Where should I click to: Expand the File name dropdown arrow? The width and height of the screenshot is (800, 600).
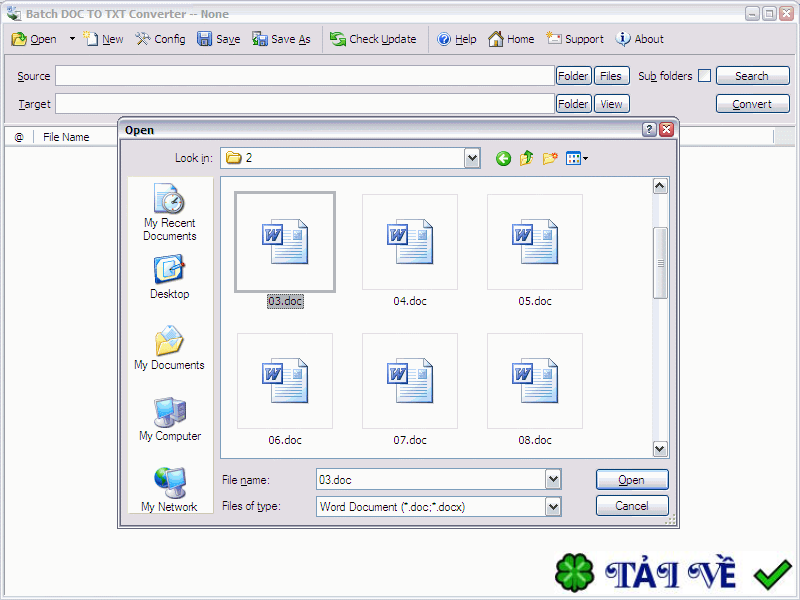(x=553, y=480)
